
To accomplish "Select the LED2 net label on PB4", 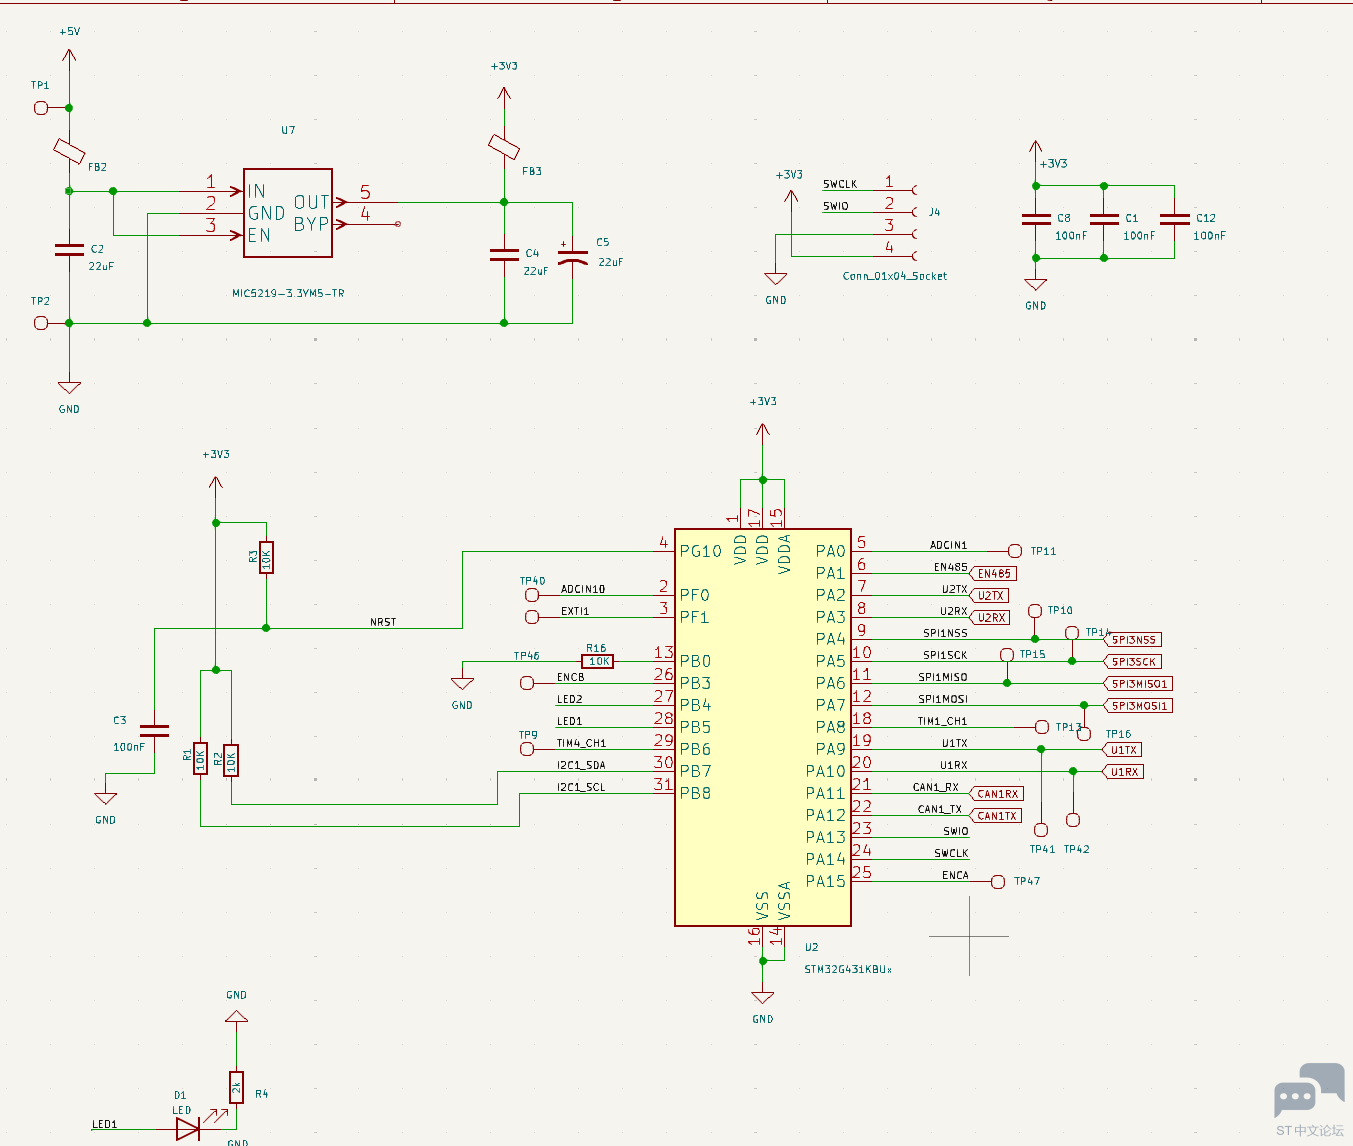I will (x=569, y=699).
